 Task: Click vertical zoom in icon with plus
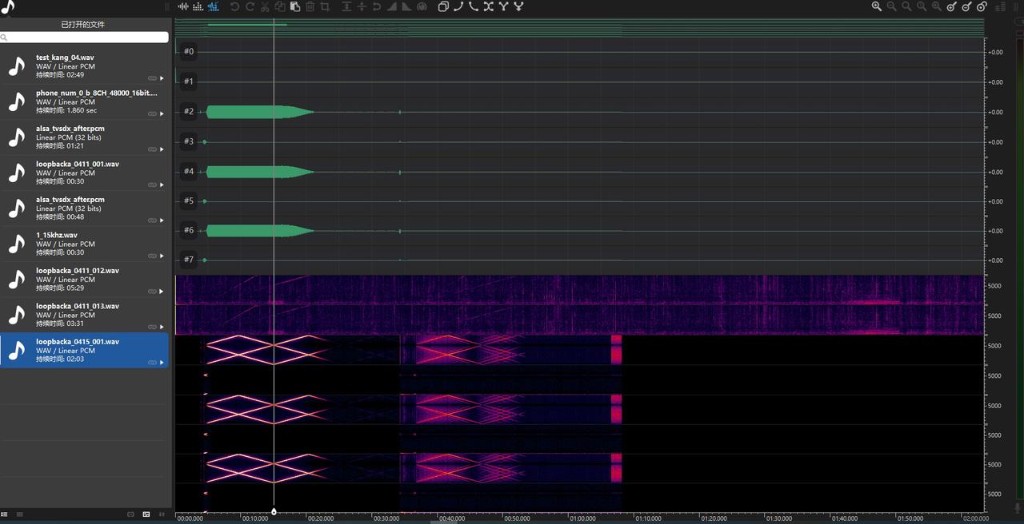pos(952,7)
